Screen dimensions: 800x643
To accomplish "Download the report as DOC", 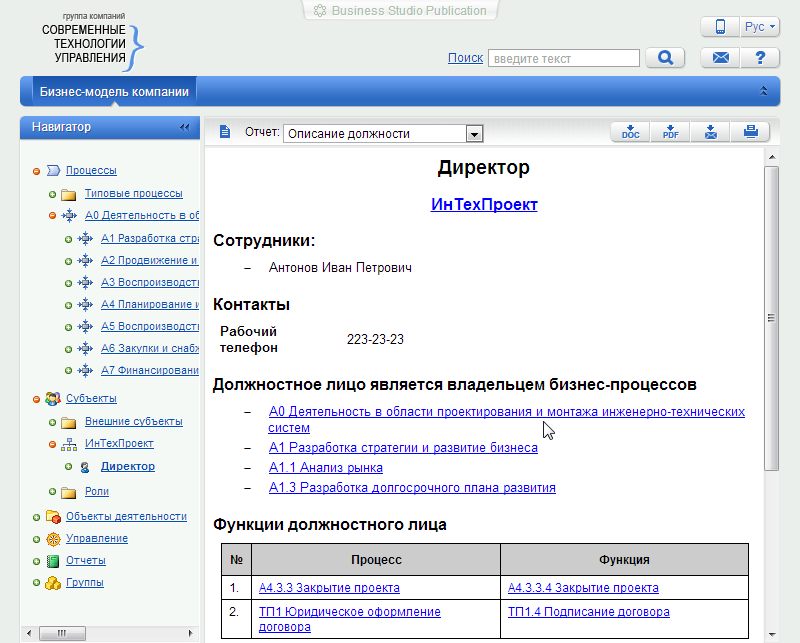I will [x=630, y=132].
